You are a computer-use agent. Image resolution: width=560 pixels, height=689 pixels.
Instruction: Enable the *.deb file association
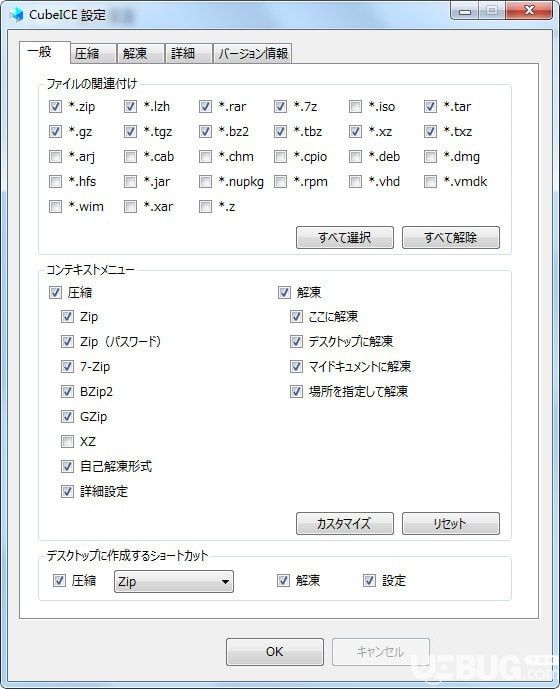pos(355,156)
